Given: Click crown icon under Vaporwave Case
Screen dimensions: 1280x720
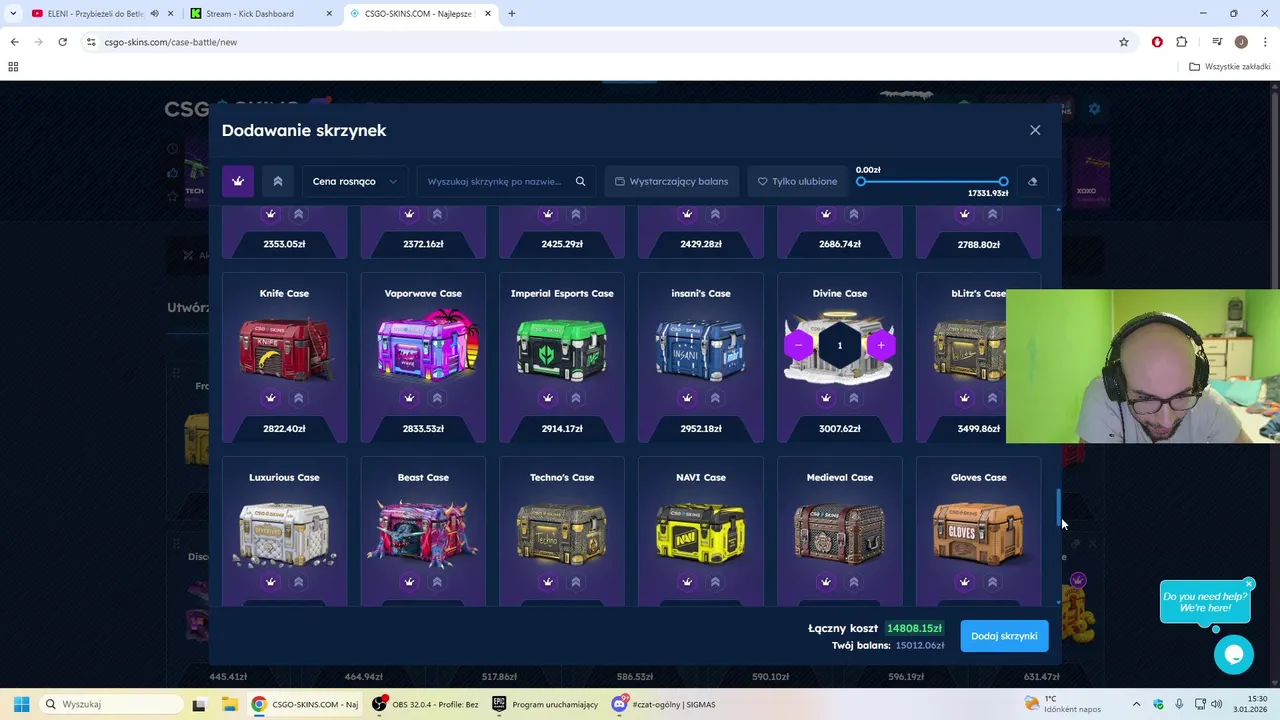Looking at the screenshot, I should [x=409, y=398].
